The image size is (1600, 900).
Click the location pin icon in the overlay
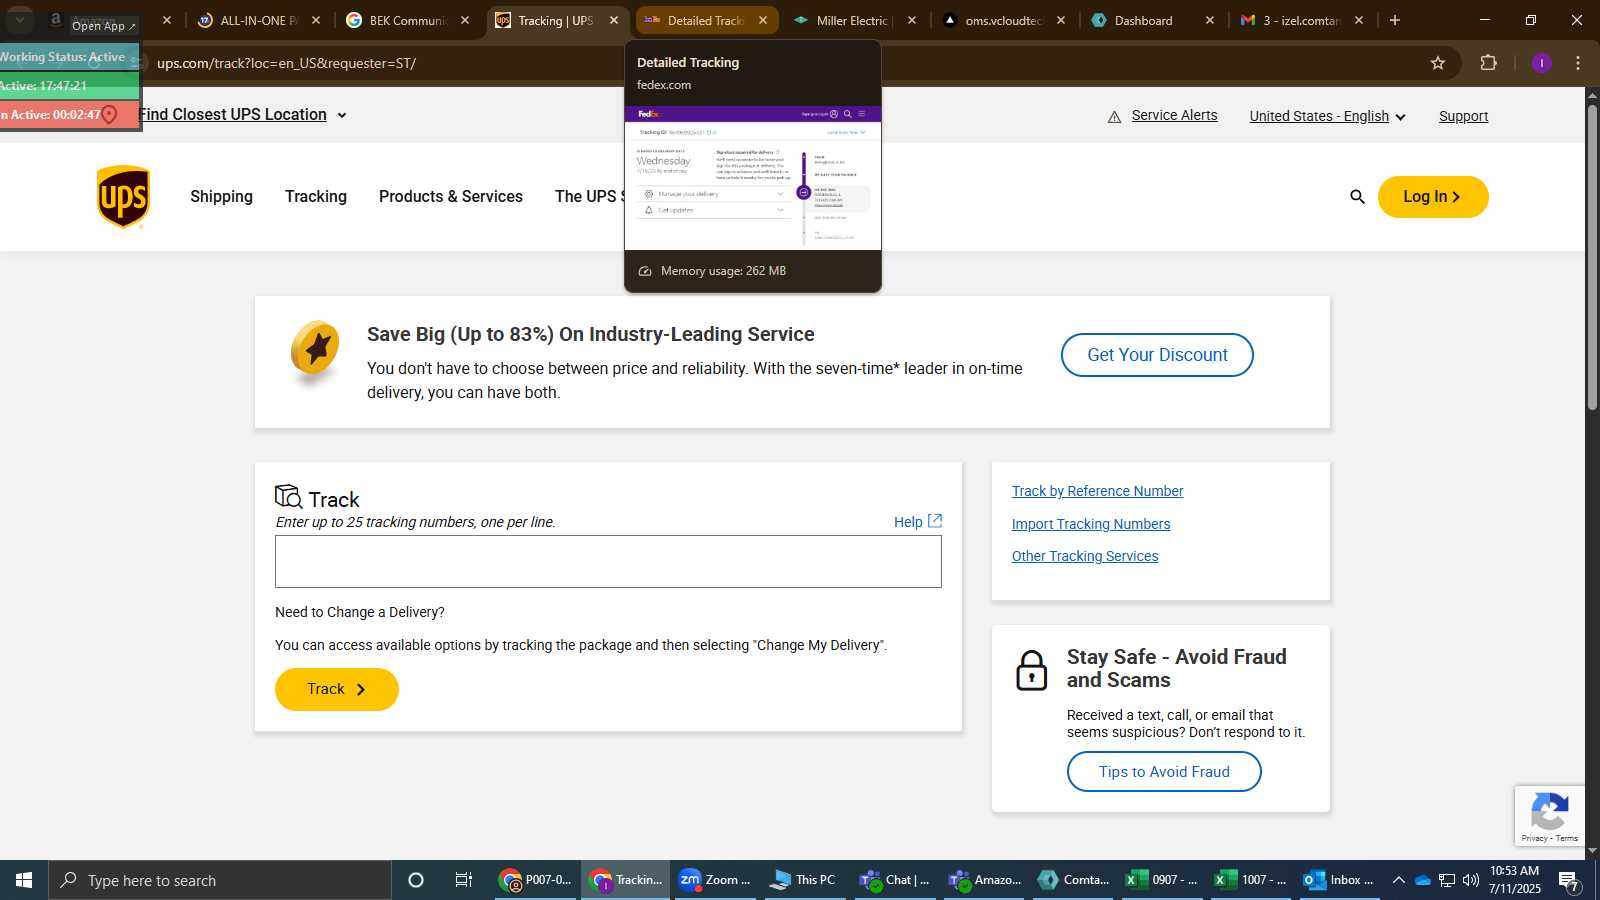tap(109, 115)
